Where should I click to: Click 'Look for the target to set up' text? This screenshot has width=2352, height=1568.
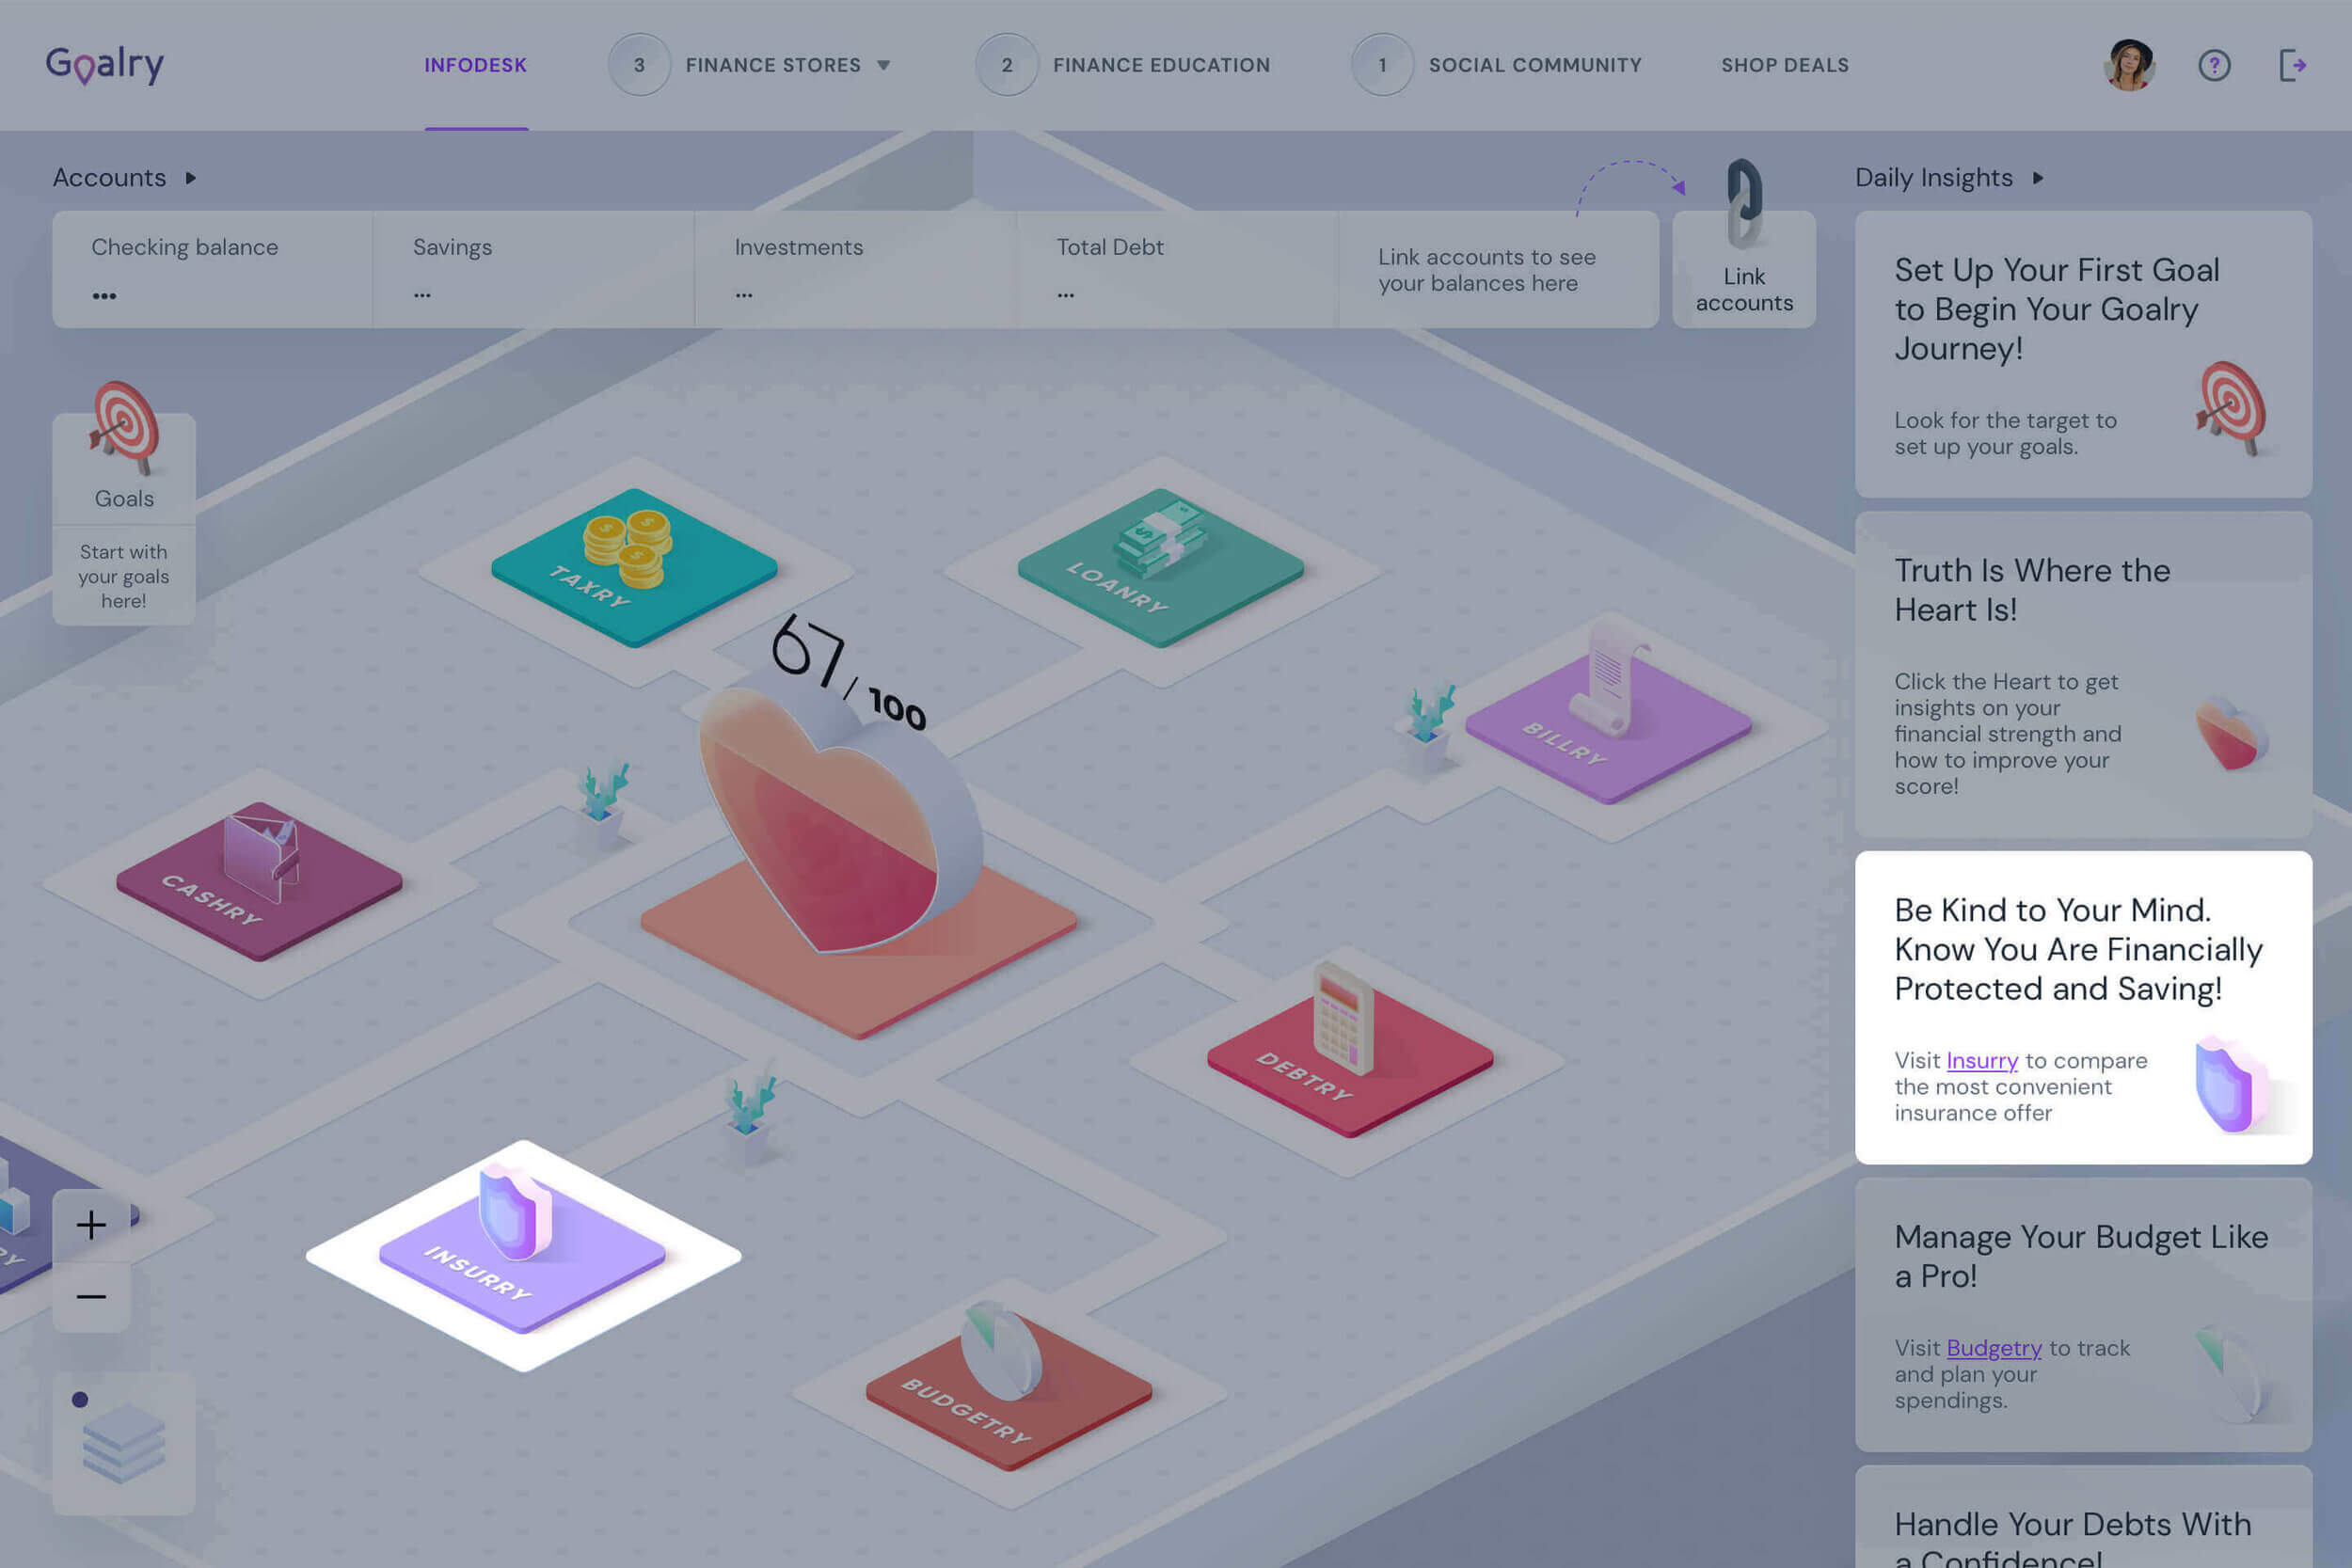(2005, 434)
